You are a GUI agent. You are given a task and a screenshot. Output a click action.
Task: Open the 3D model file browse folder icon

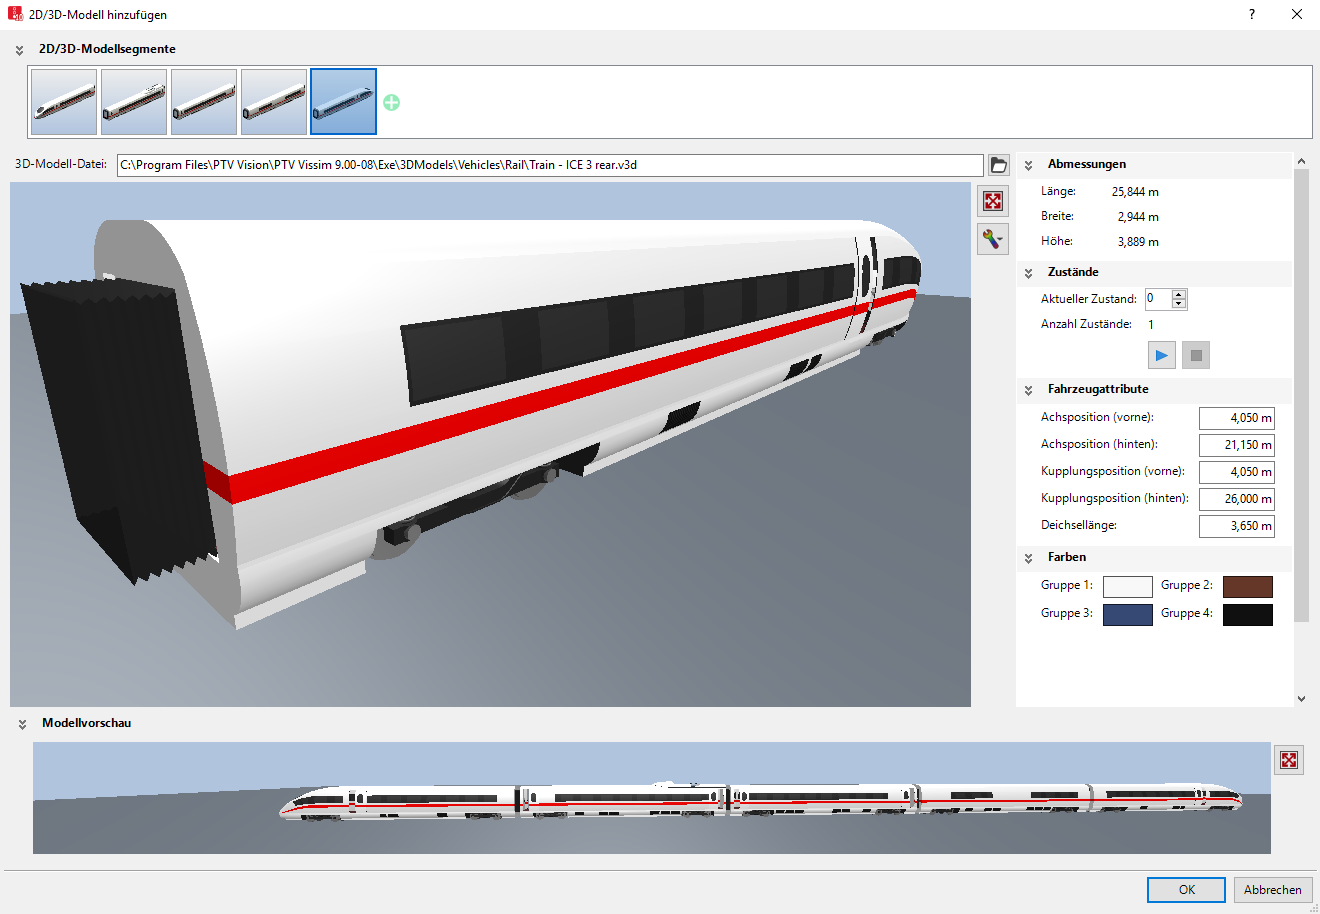click(998, 165)
